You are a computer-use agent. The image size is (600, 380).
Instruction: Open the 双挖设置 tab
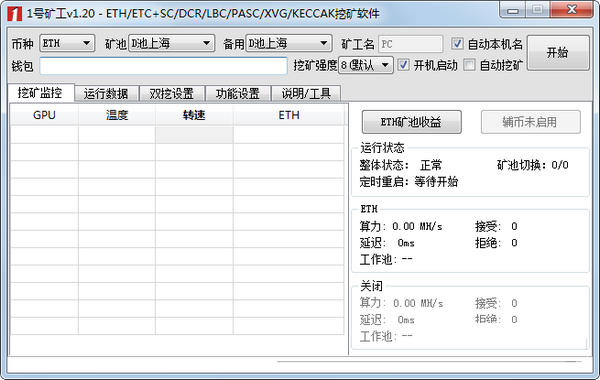pos(172,94)
